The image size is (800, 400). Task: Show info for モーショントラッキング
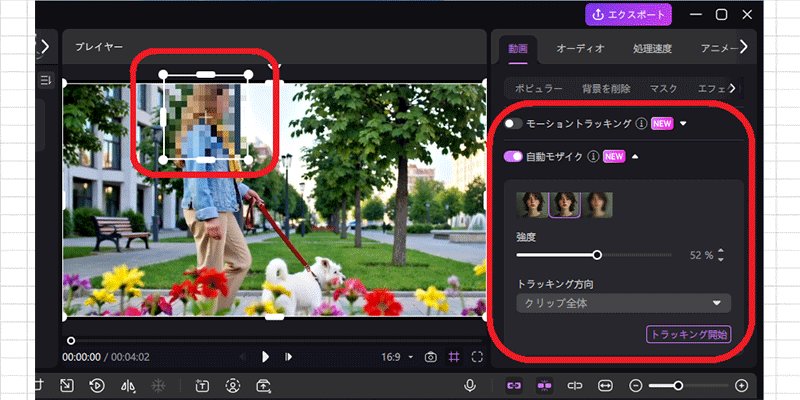pos(641,123)
